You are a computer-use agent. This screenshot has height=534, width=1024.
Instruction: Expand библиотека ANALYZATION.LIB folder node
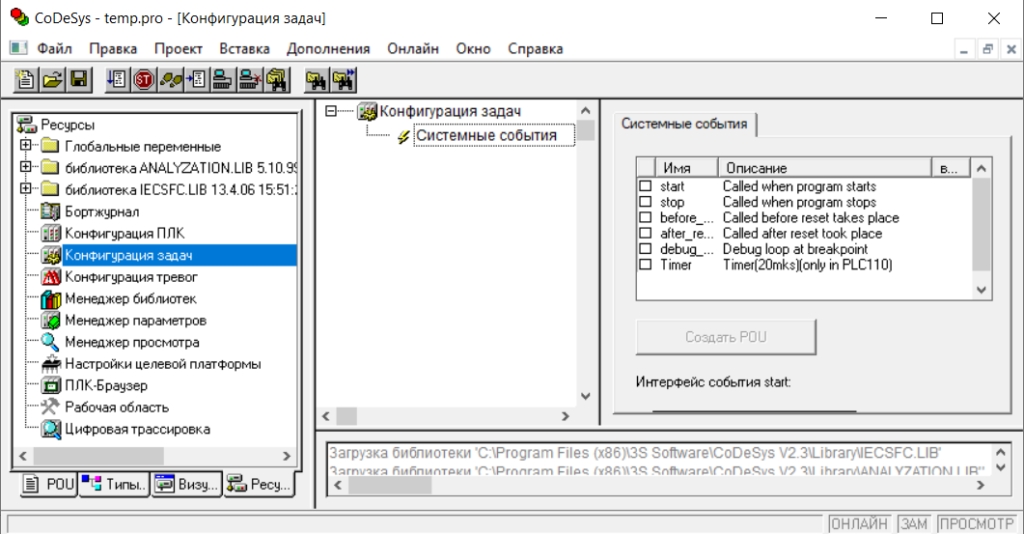25,167
